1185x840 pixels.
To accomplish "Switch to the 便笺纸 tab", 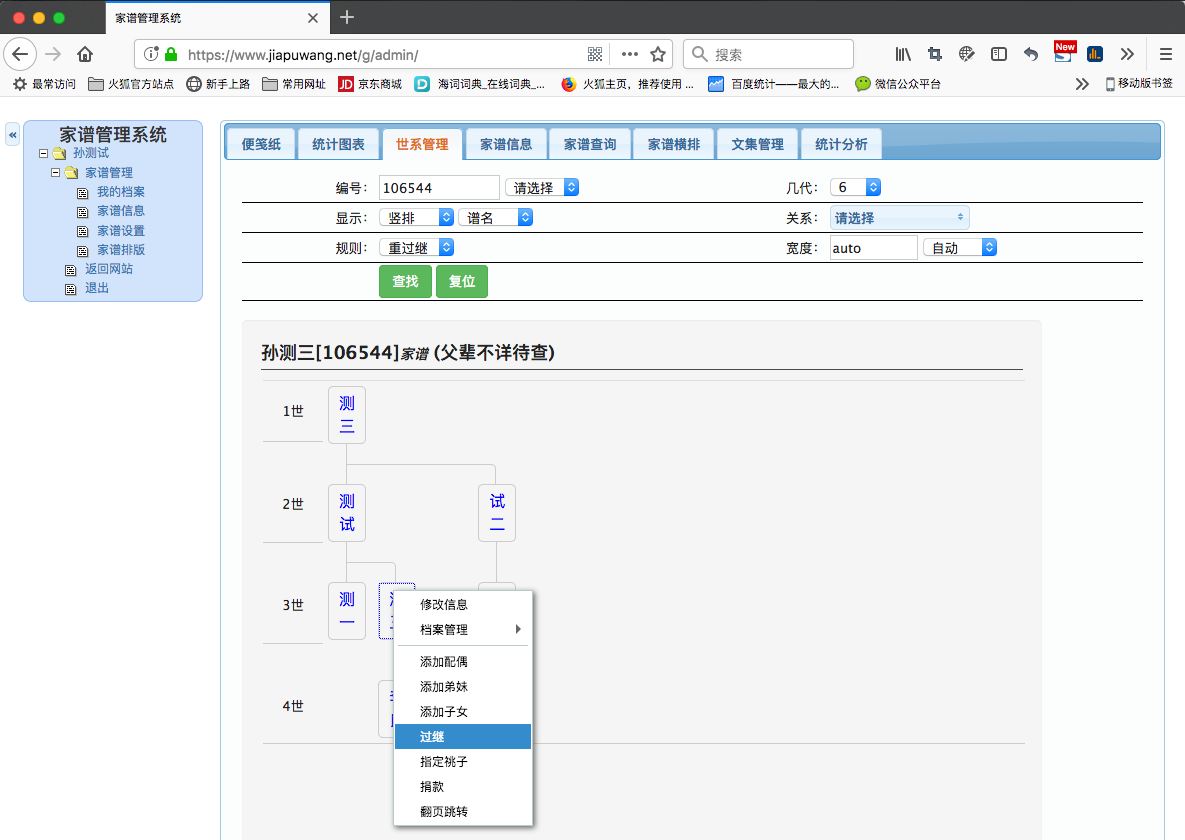I will click(x=261, y=144).
